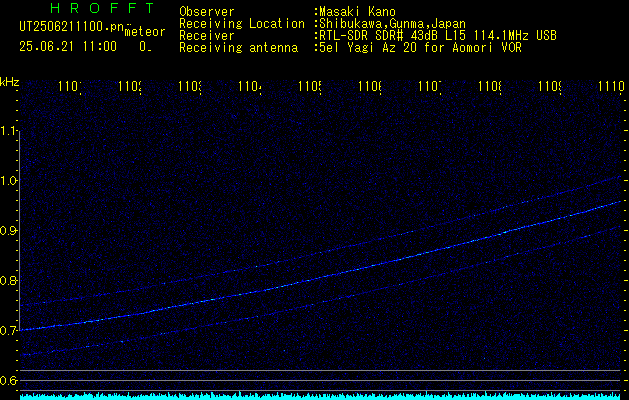Select location Shibukawa,Gunma,Japan

[392, 24]
